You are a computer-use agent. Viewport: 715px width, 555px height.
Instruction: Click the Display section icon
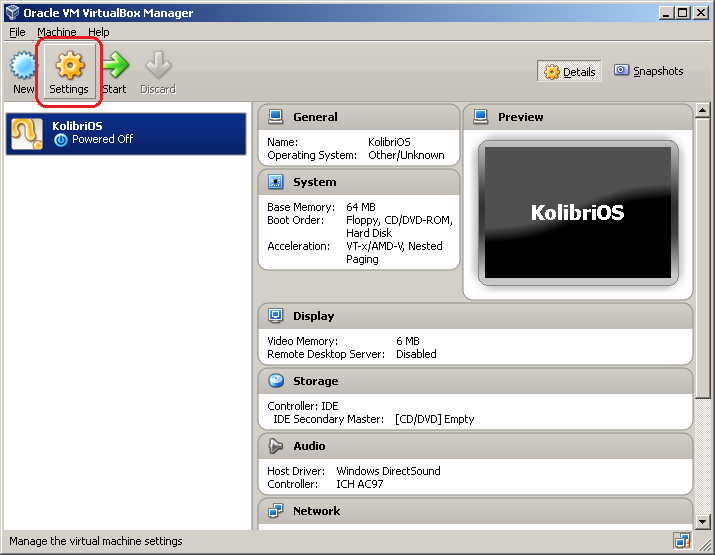tap(276, 316)
